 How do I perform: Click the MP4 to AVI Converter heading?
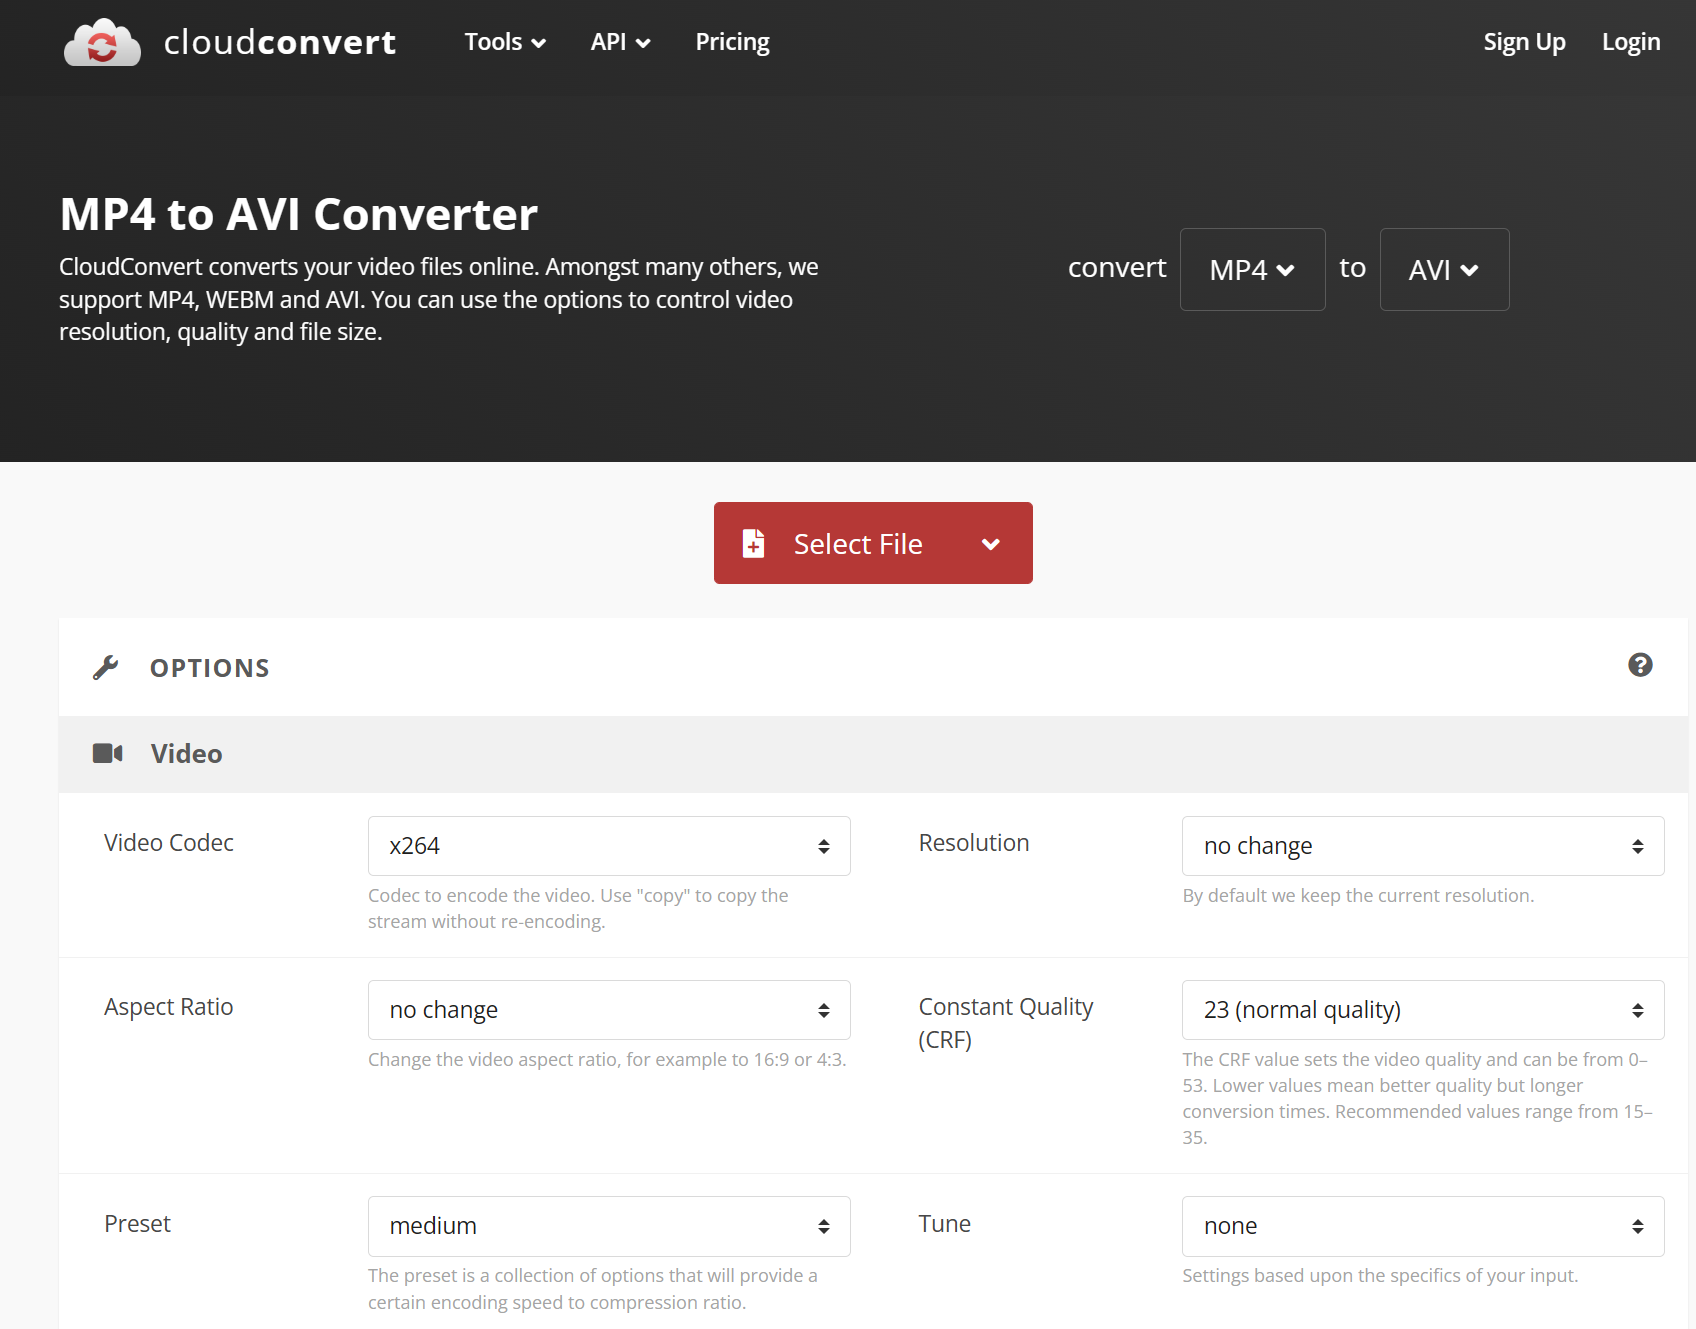click(298, 214)
